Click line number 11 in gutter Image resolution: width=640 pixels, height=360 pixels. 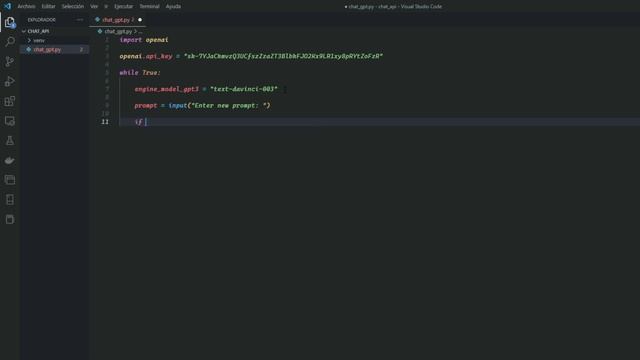point(105,122)
